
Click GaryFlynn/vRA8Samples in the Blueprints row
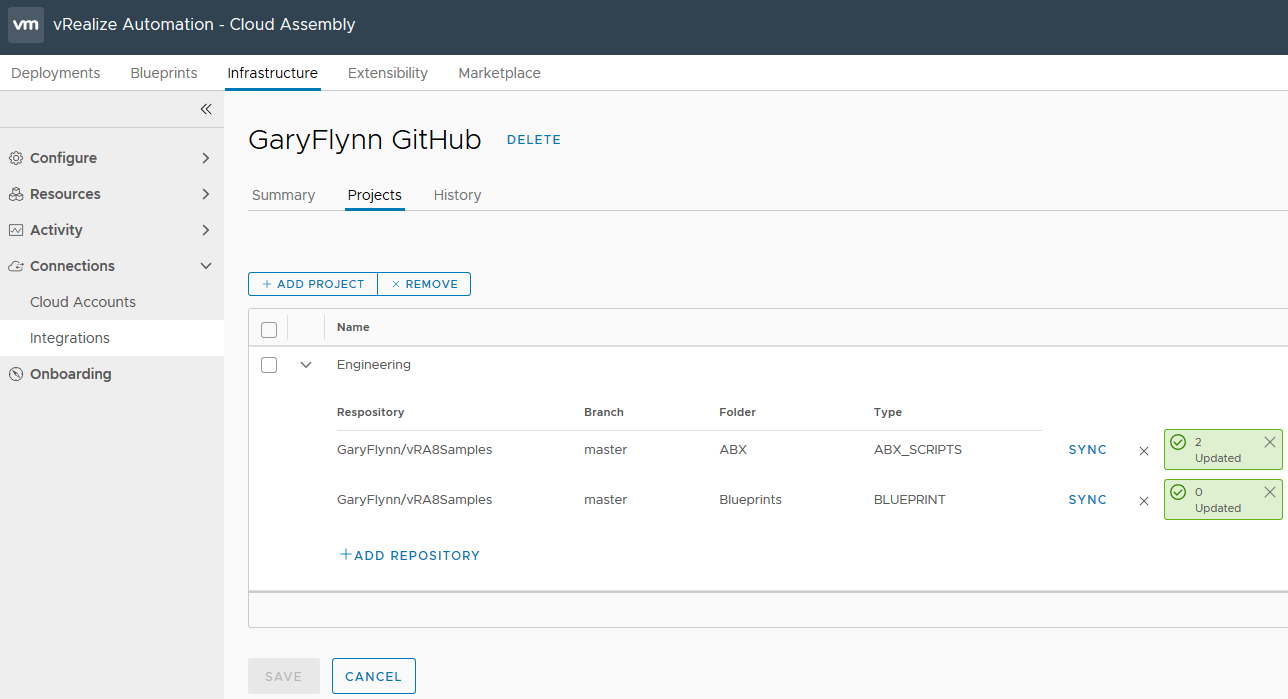tap(415, 499)
